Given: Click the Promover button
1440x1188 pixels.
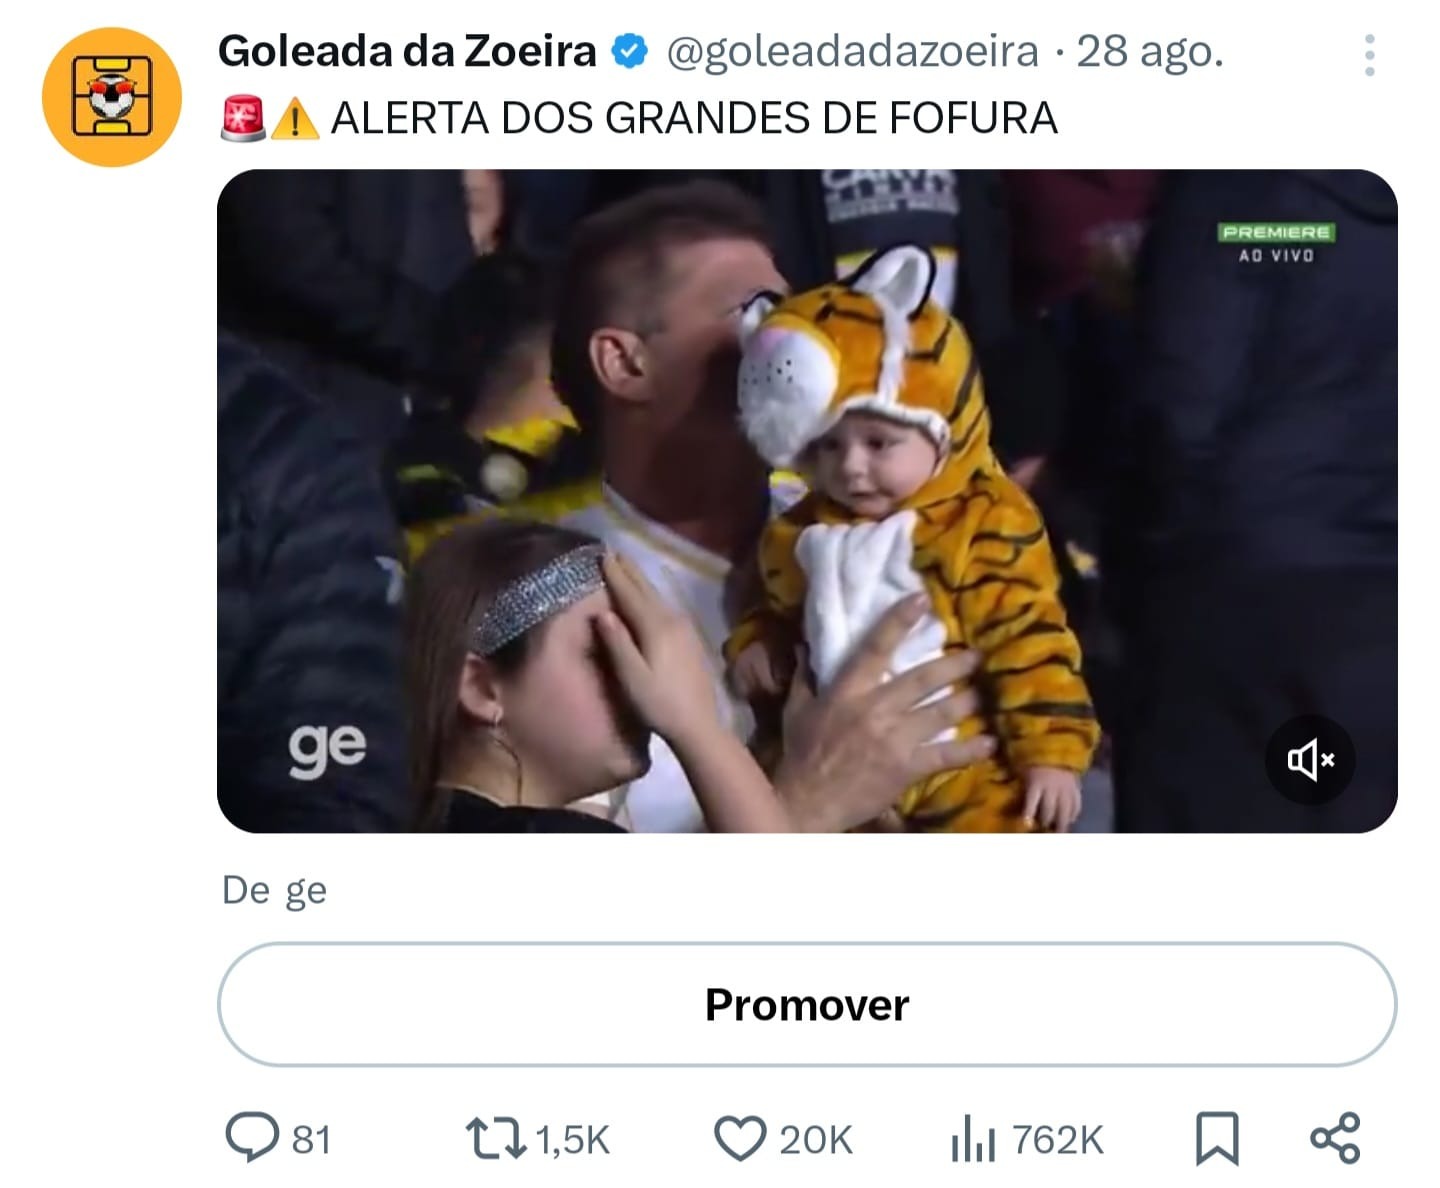Looking at the screenshot, I should (806, 1005).
